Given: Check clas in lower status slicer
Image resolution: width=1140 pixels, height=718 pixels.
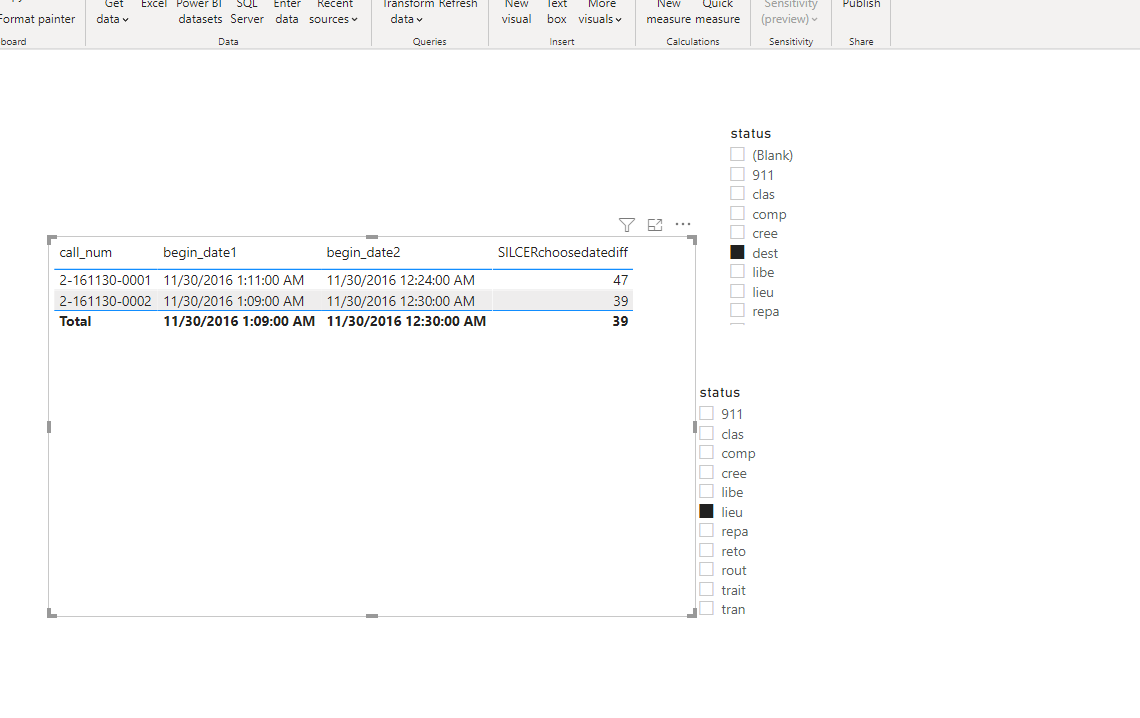Looking at the screenshot, I should [706, 434].
